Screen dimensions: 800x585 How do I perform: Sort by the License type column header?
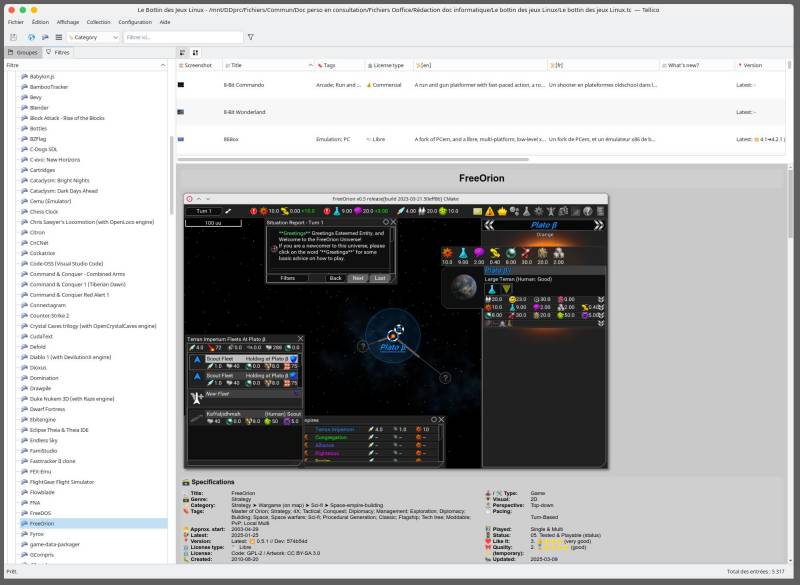point(388,65)
